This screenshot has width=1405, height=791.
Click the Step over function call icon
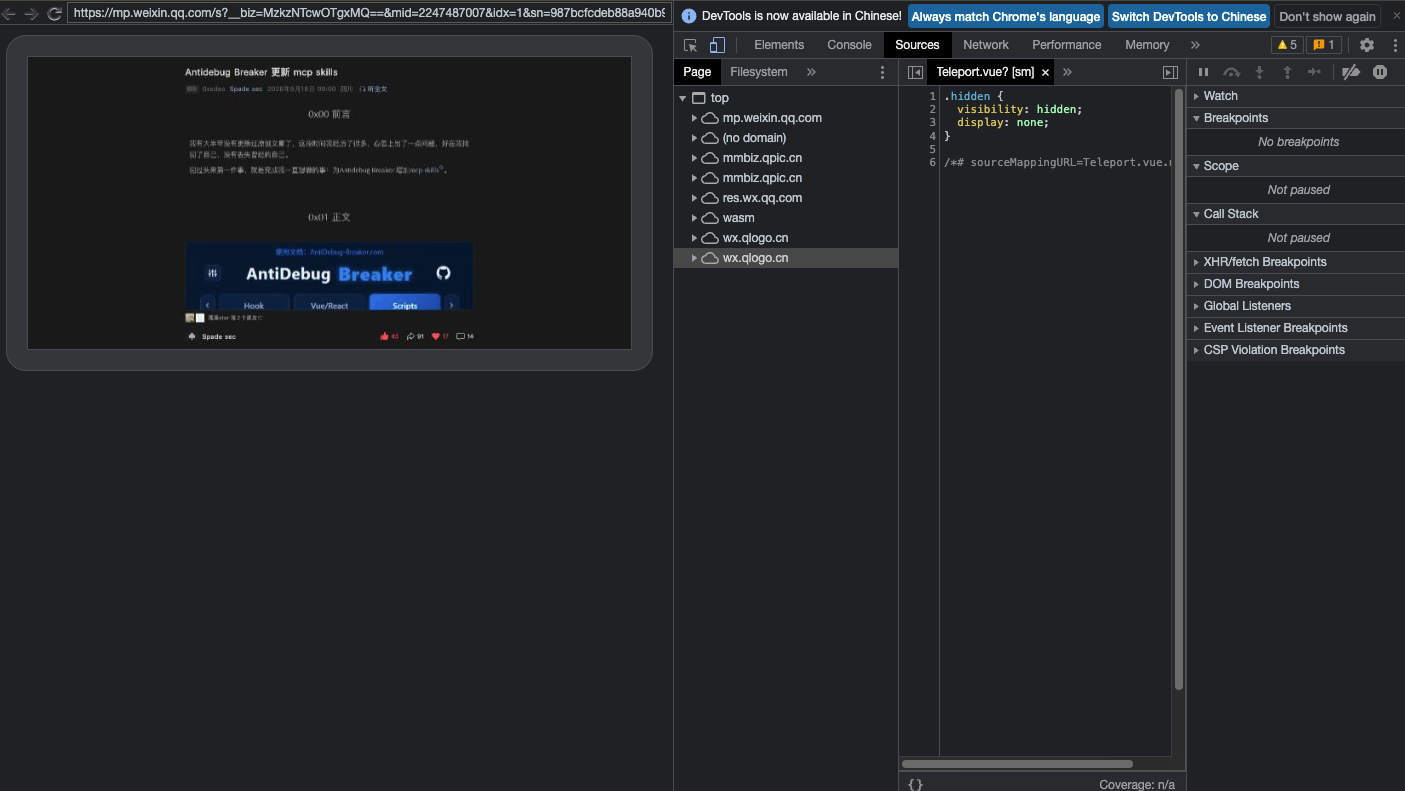coord(1232,72)
